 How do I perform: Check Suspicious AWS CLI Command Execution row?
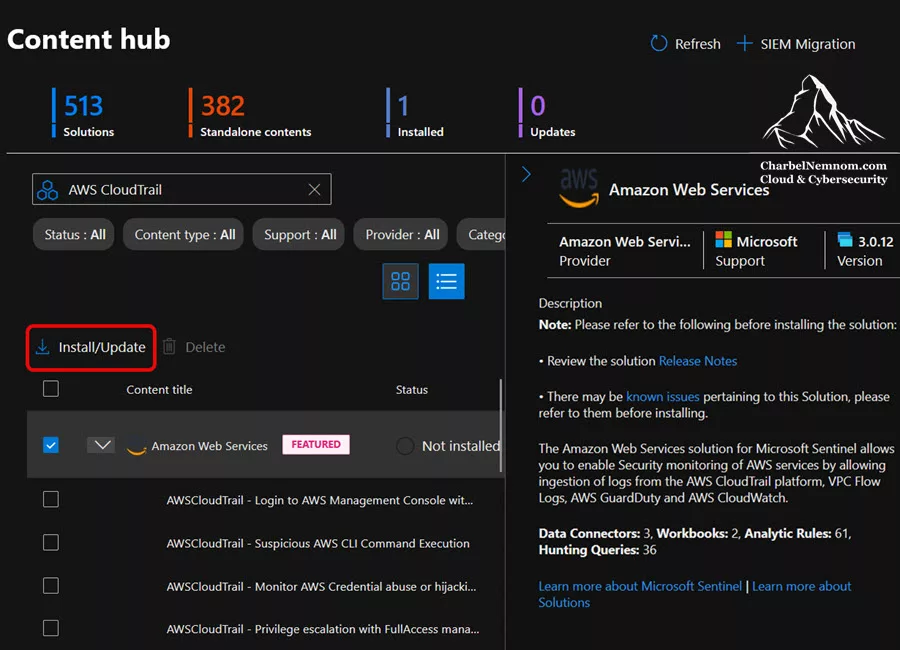coord(51,542)
